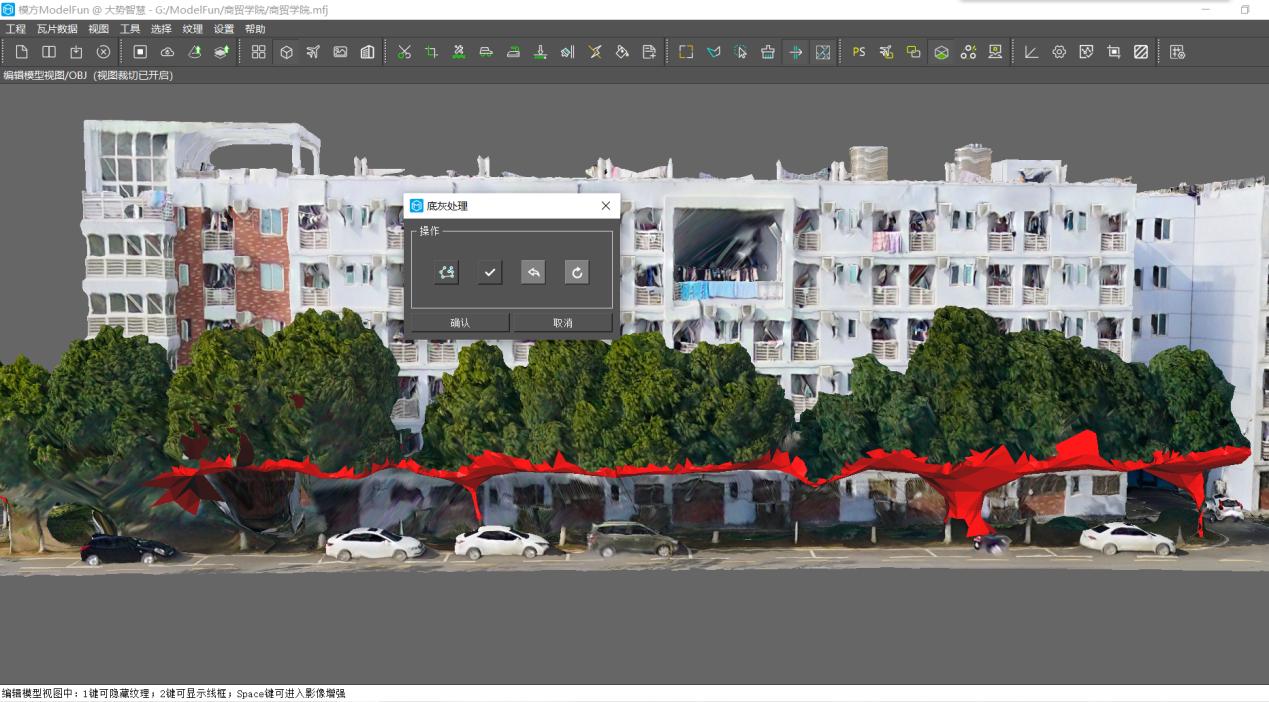This screenshot has height=702, width=1269.
Task: Click the draw polygon button in dialog
Action: 447,272
